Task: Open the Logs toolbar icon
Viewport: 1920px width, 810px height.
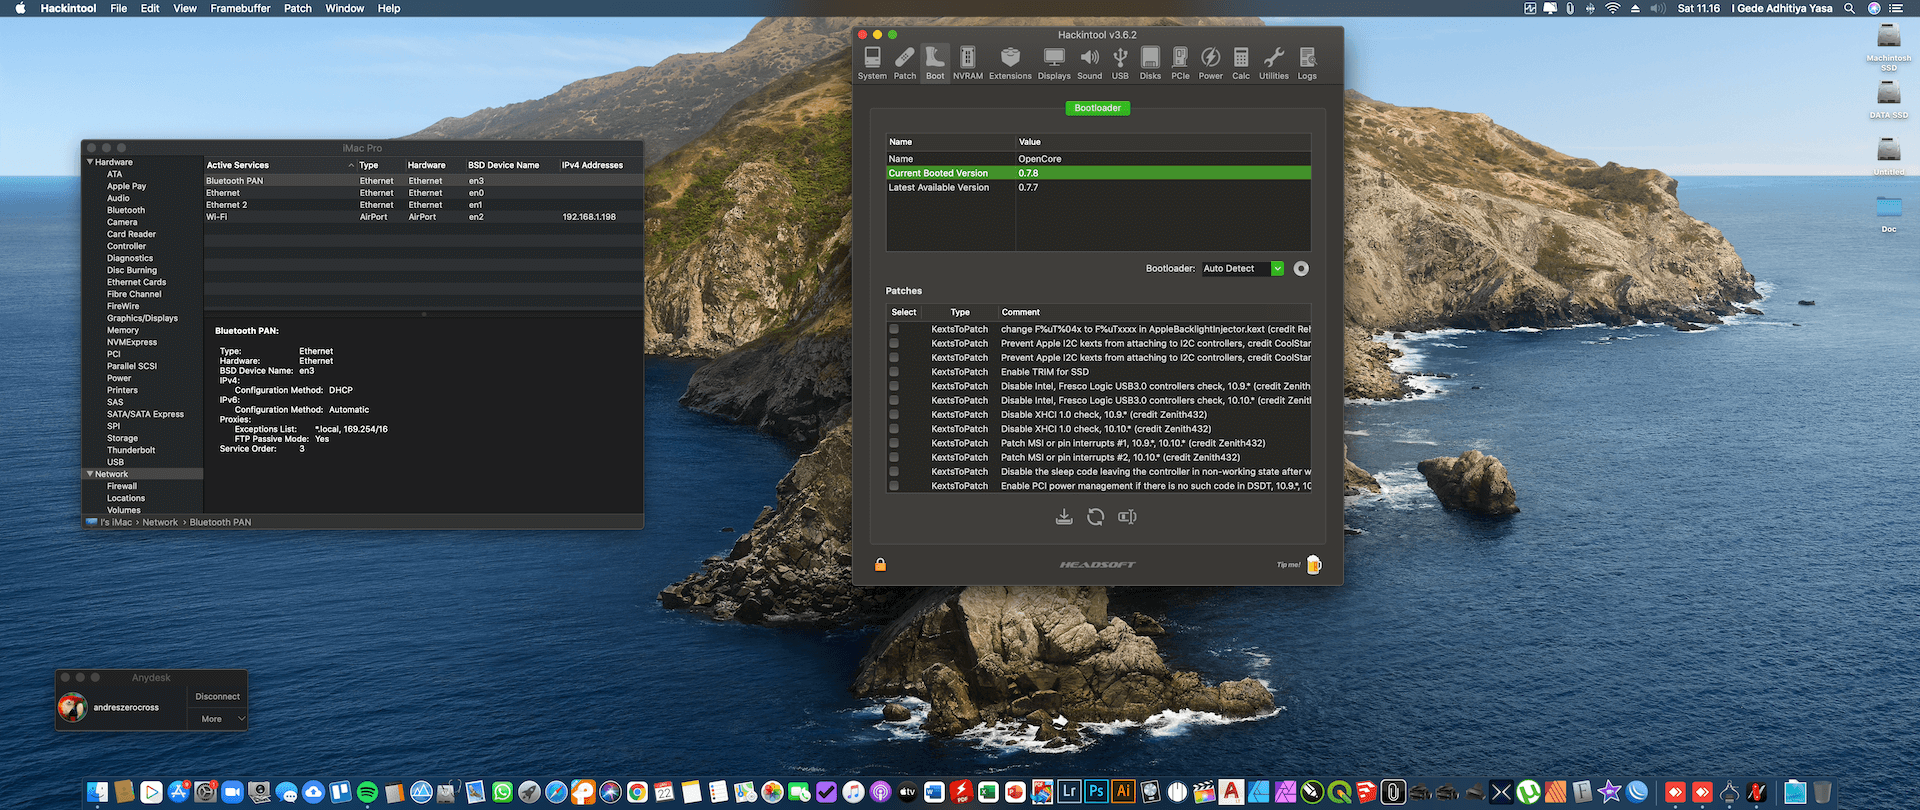Action: coord(1307,62)
